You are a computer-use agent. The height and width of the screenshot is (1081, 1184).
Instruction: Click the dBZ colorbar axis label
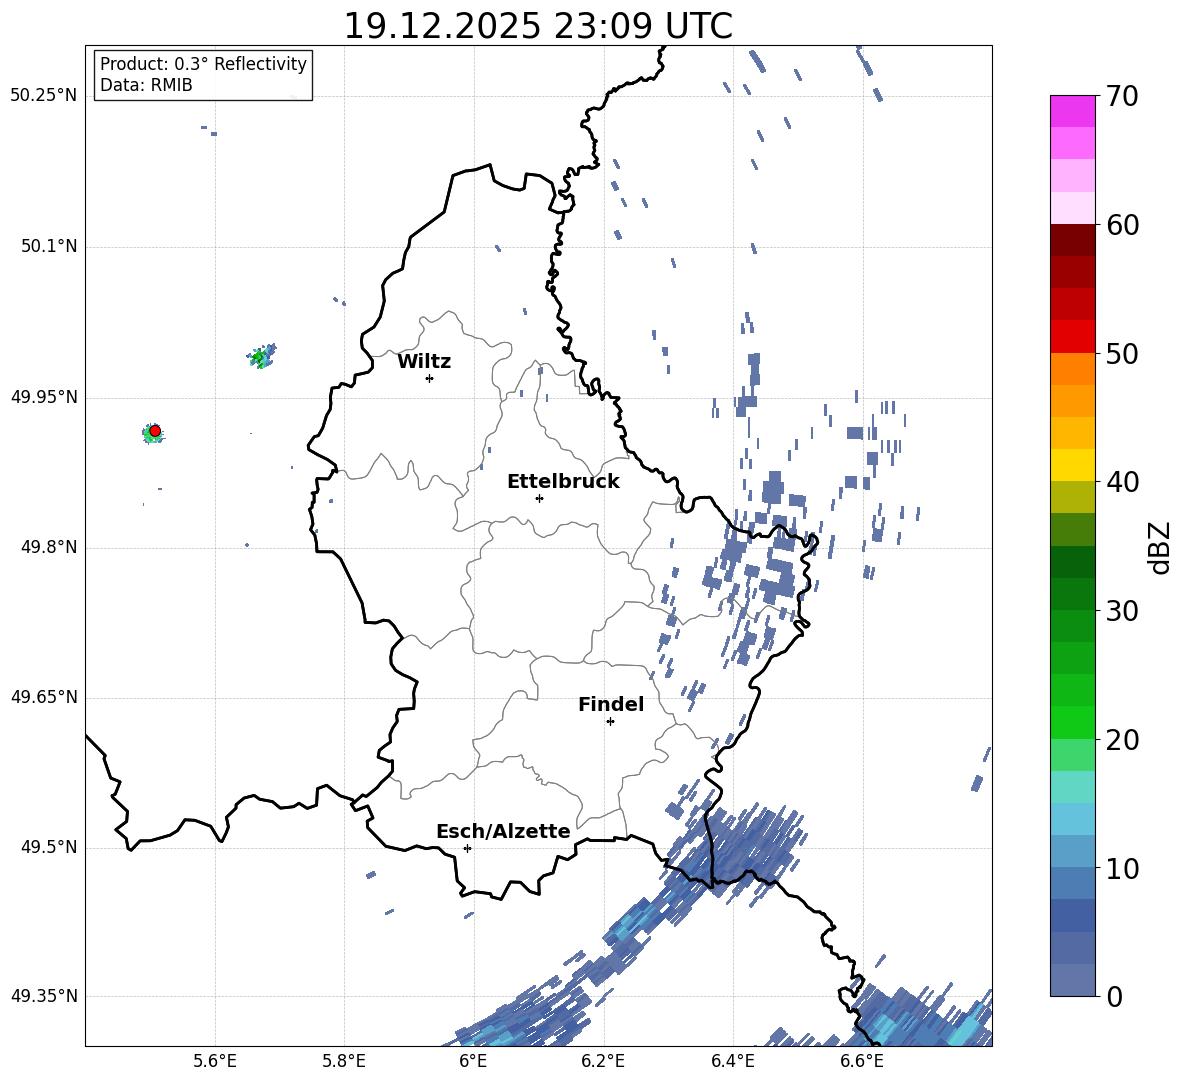tap(1160, 548)
